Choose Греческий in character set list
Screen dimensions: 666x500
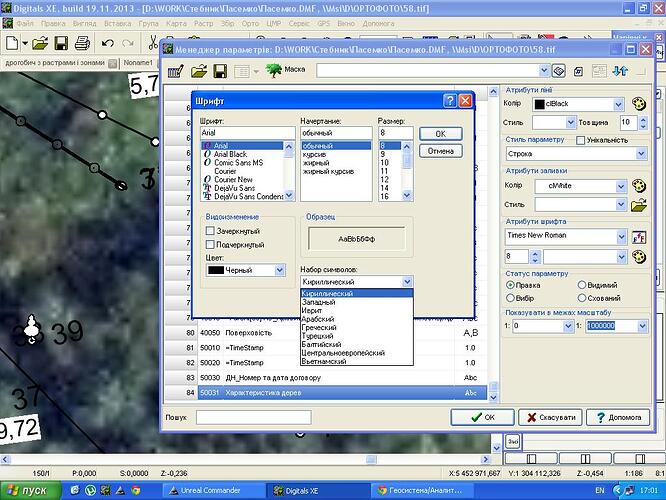click(x=319, y=328)
